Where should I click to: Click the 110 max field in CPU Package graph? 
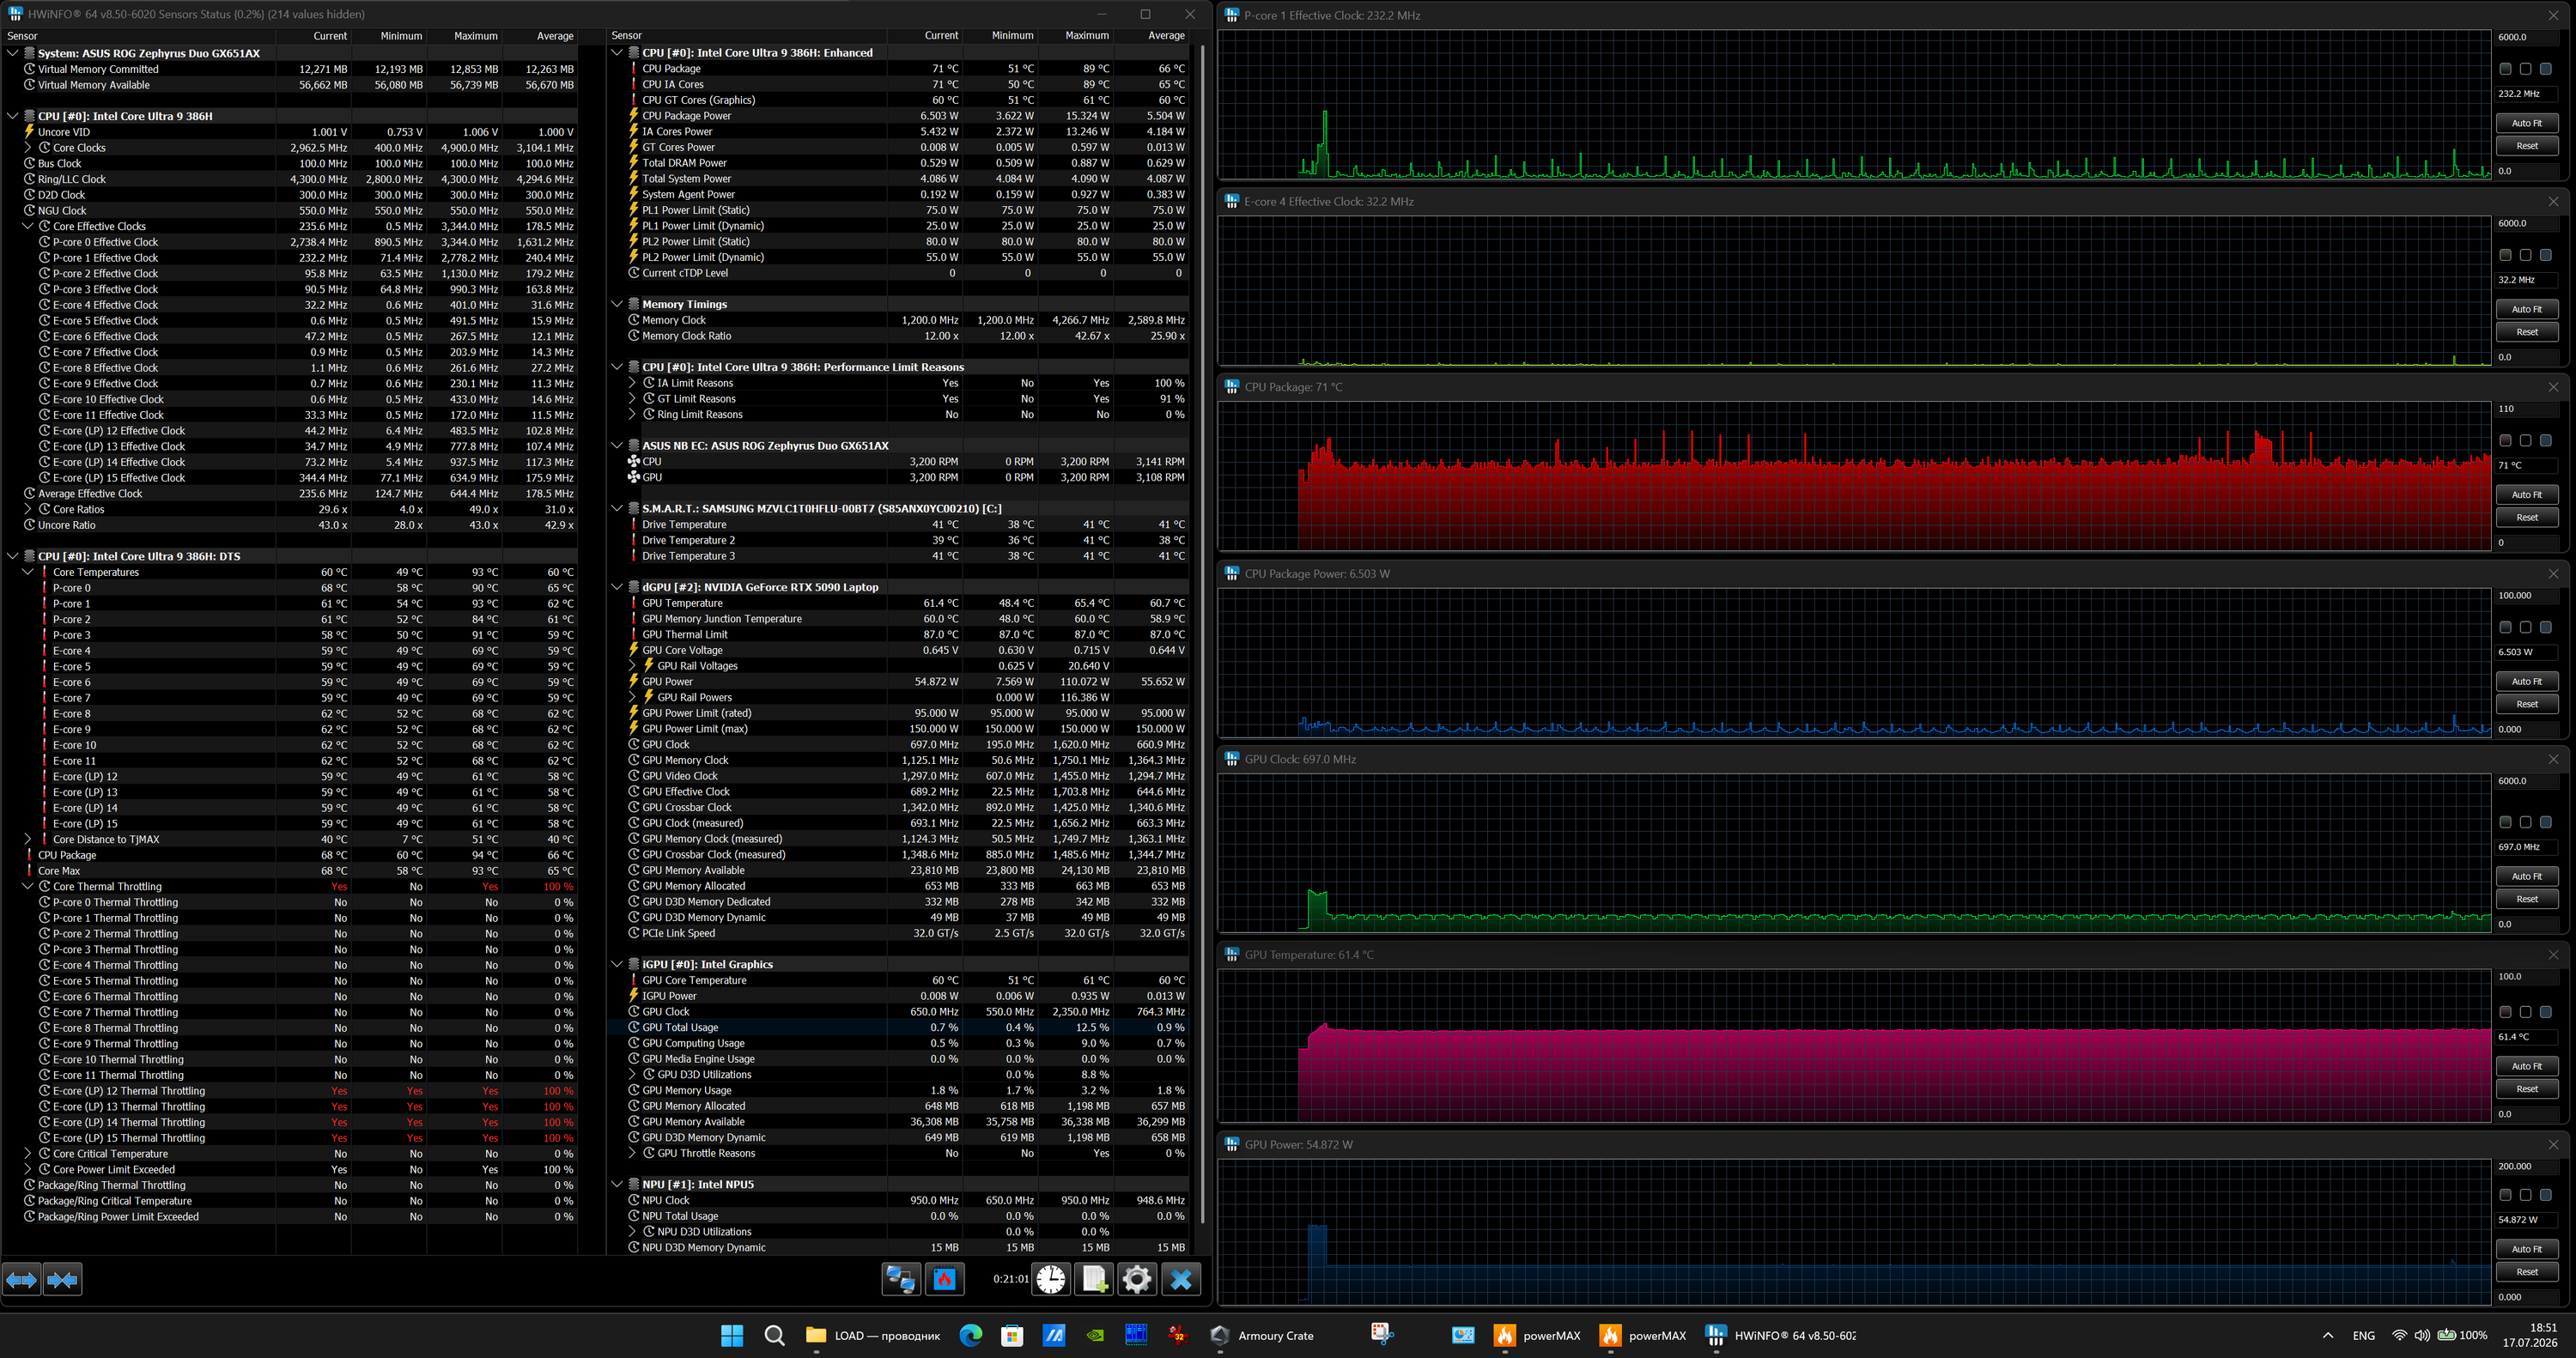click(2526, 409)
